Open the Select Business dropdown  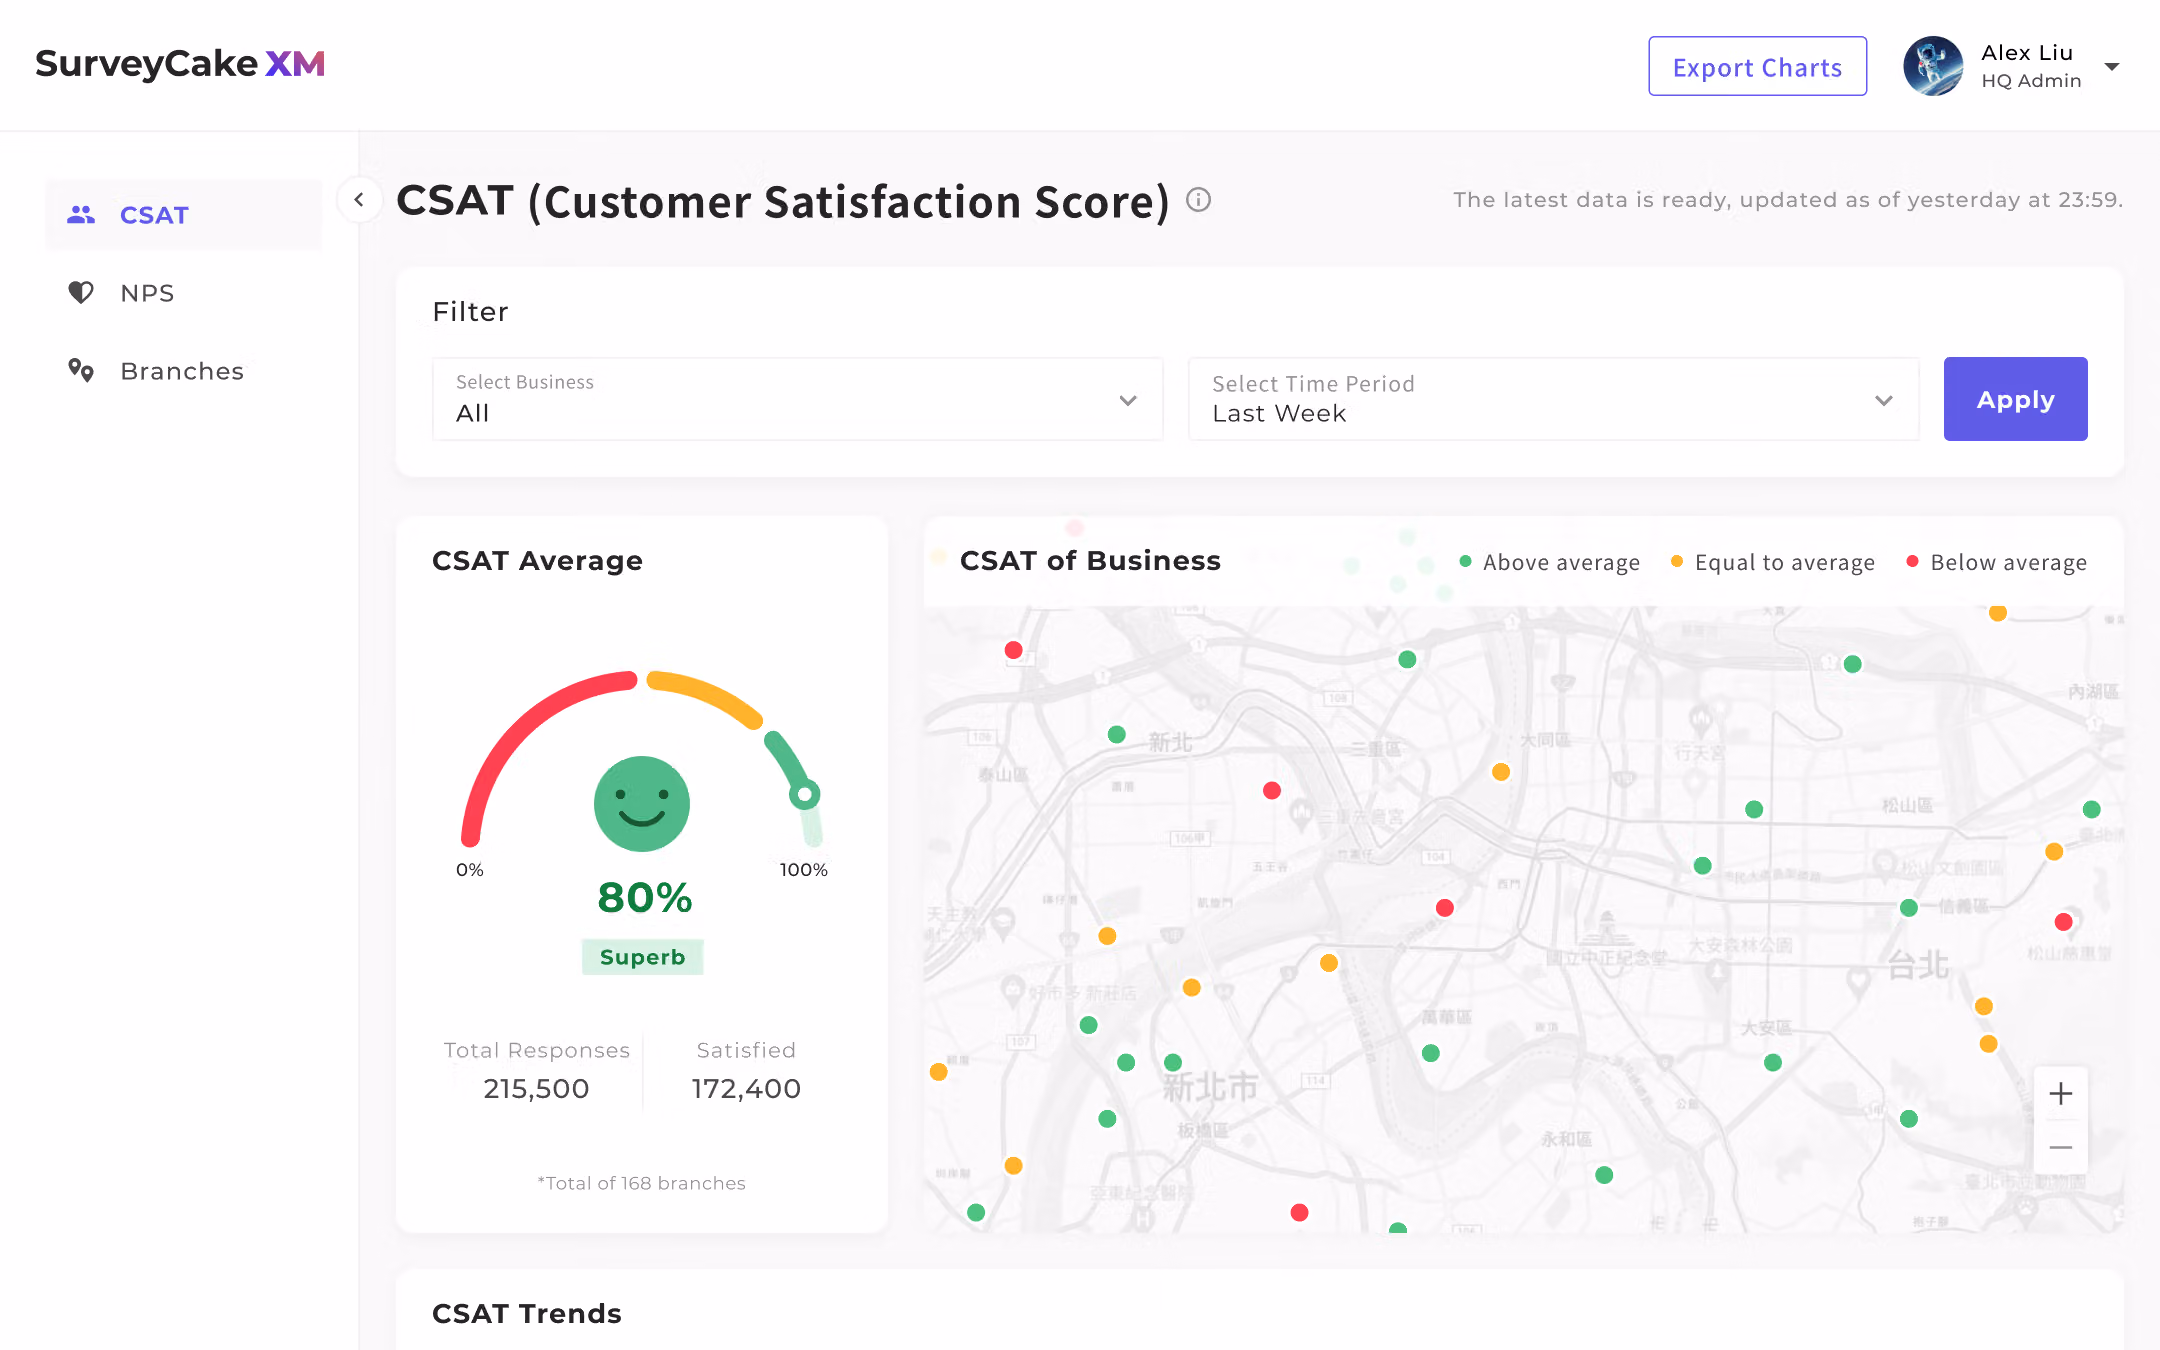click(x=798, y=399)
